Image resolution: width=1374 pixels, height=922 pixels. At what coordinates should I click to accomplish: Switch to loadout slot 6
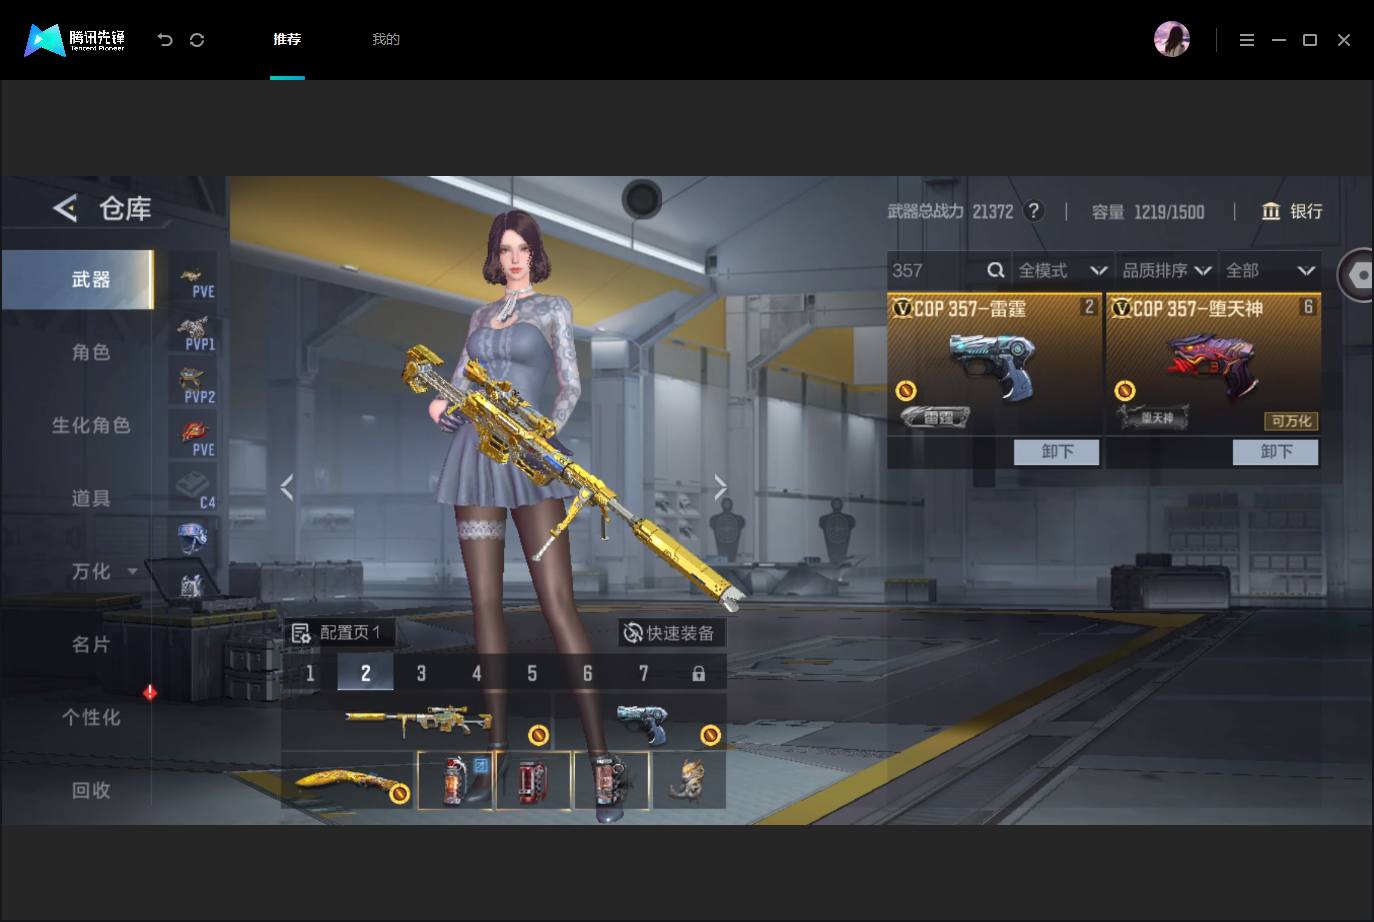click(588, 673)
